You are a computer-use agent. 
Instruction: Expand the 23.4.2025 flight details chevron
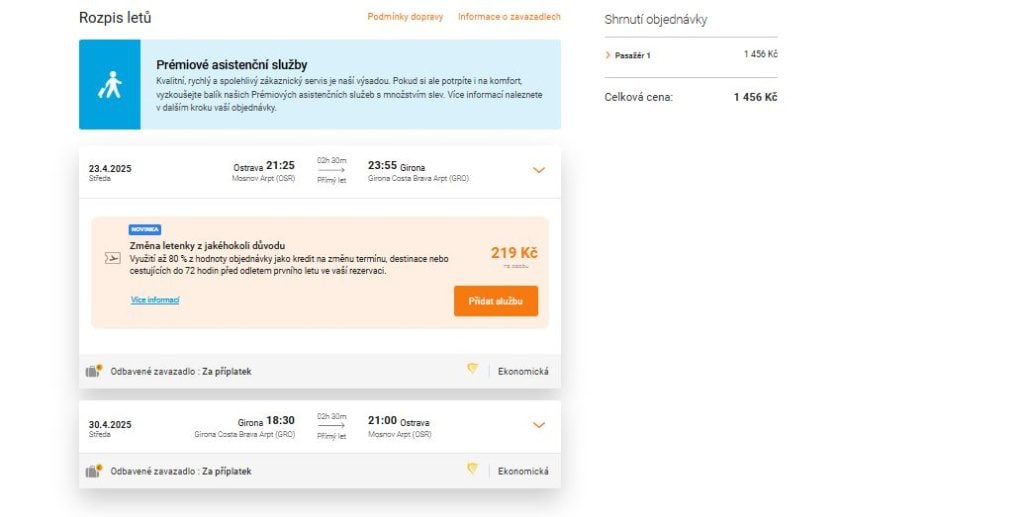(539, 170)
